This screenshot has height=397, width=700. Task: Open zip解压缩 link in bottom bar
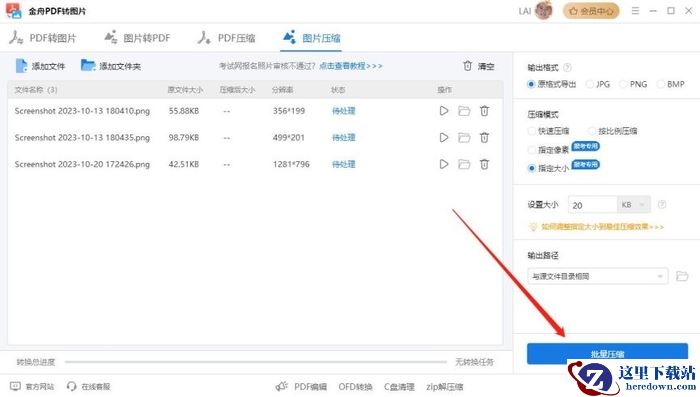click(445, 386)
